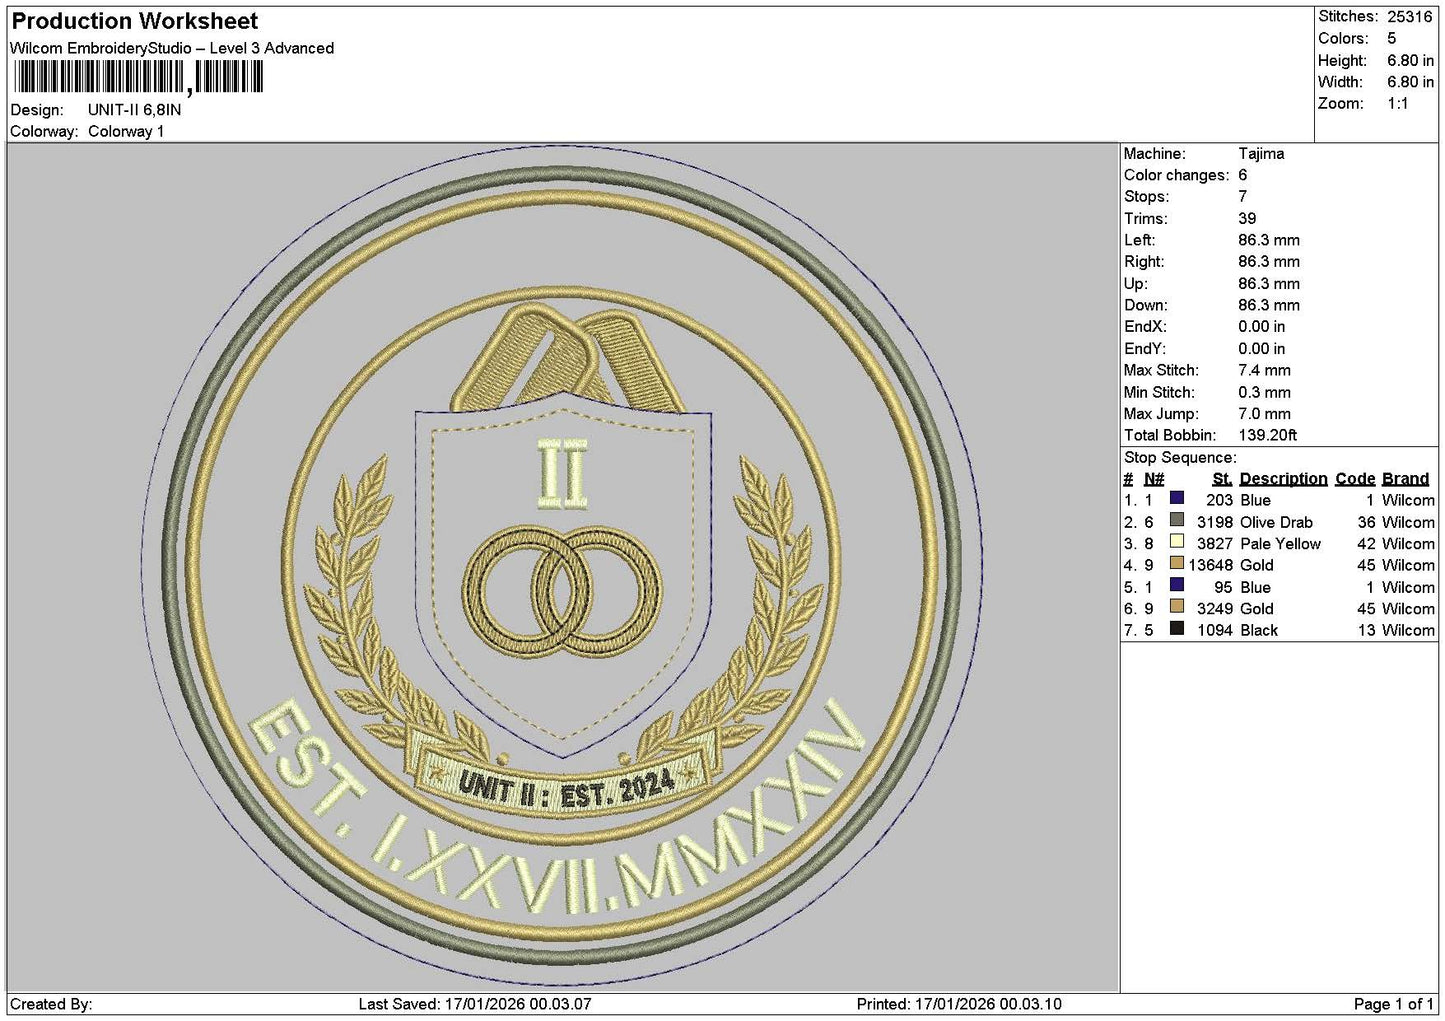Click the Colors value '5'
Screen dimensions: 1445x1021
(x=1392, y=39)
